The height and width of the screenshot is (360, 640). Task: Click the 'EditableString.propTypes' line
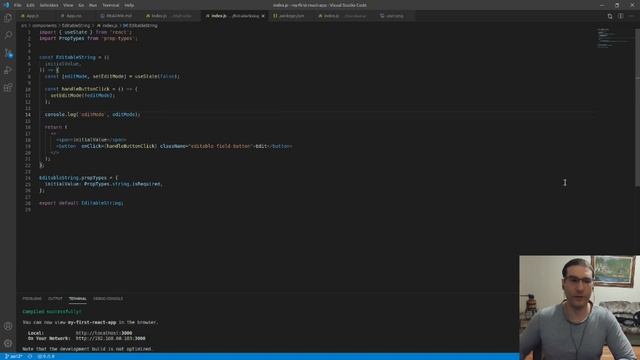(x=78, y=178)
